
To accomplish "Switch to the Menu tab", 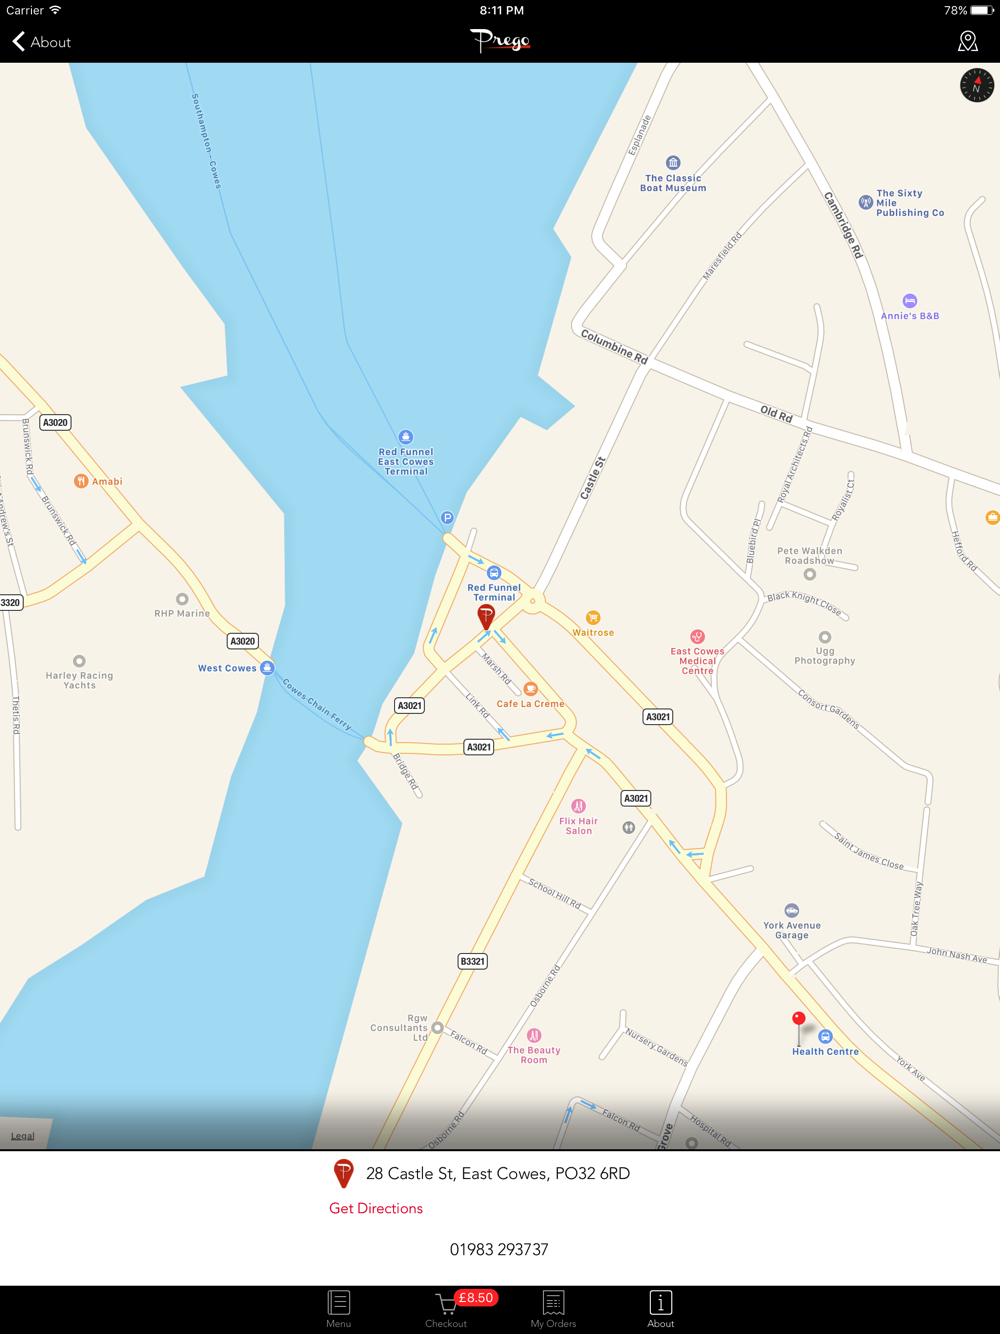I will (339, 1309).
